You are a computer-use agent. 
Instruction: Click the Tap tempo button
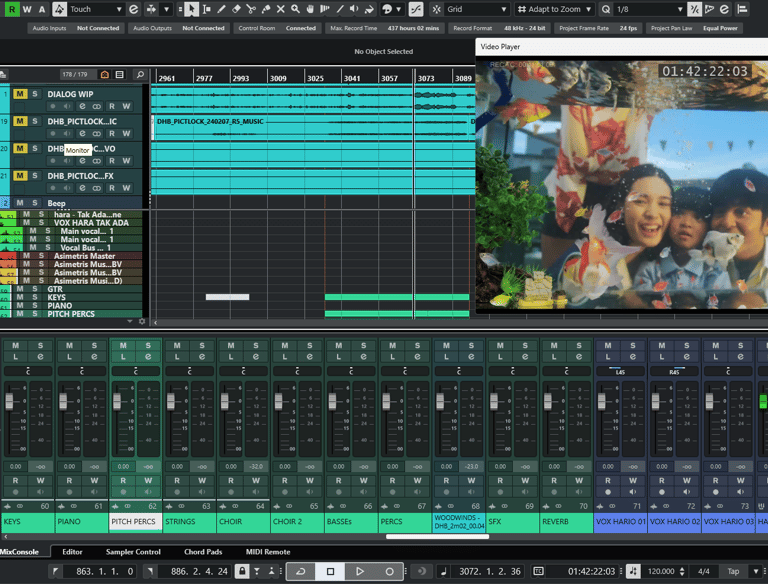733,571
